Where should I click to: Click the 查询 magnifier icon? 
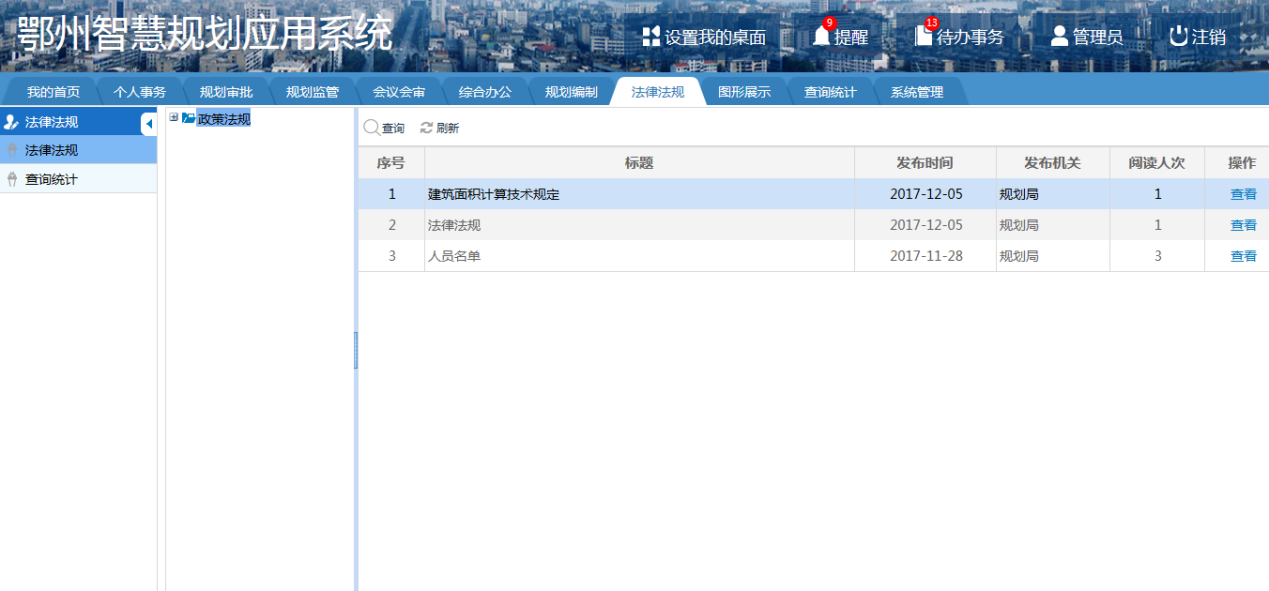pos(371,128)
